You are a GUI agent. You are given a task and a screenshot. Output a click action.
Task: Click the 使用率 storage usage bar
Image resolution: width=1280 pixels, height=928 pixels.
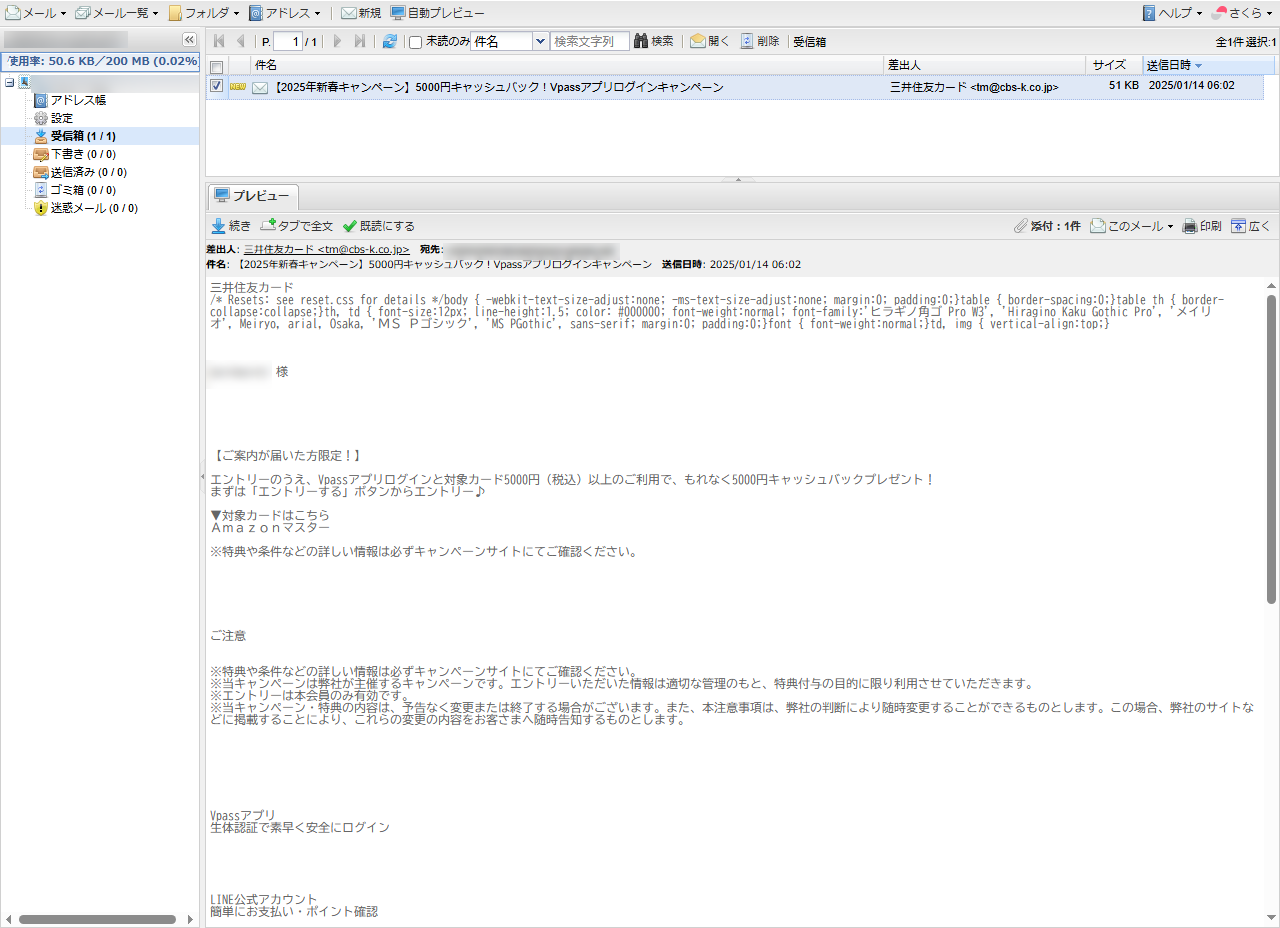(100, 61)
